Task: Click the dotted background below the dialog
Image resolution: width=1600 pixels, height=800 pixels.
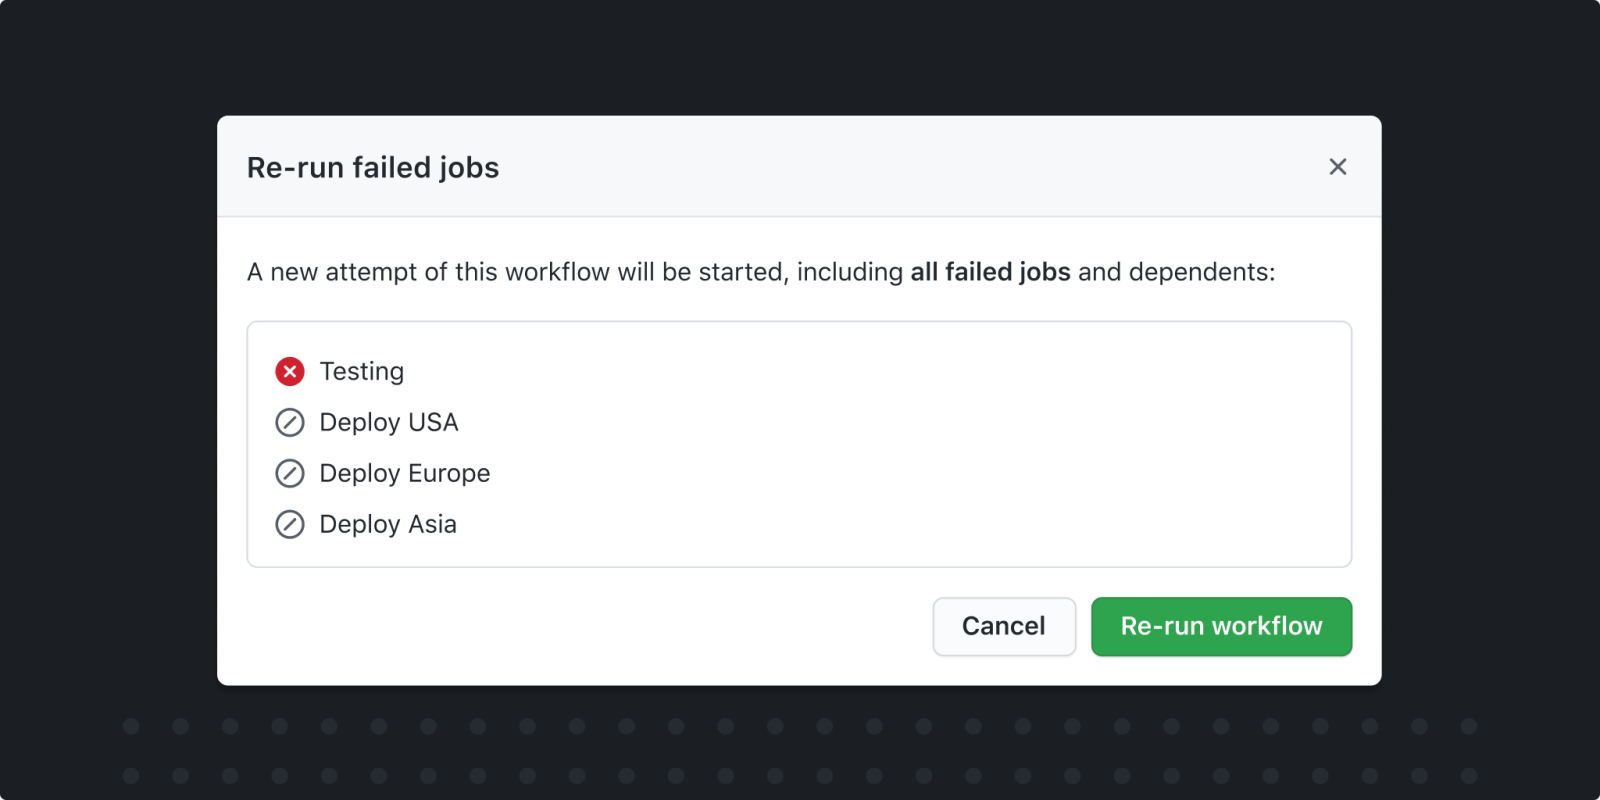Action: click(x=798, y=750)
